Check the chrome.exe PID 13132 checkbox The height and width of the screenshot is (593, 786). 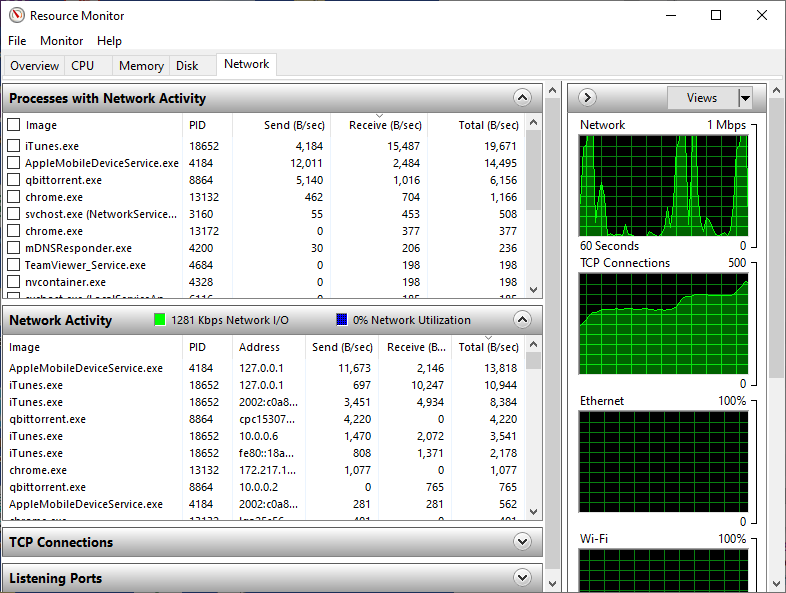point(14,197)
